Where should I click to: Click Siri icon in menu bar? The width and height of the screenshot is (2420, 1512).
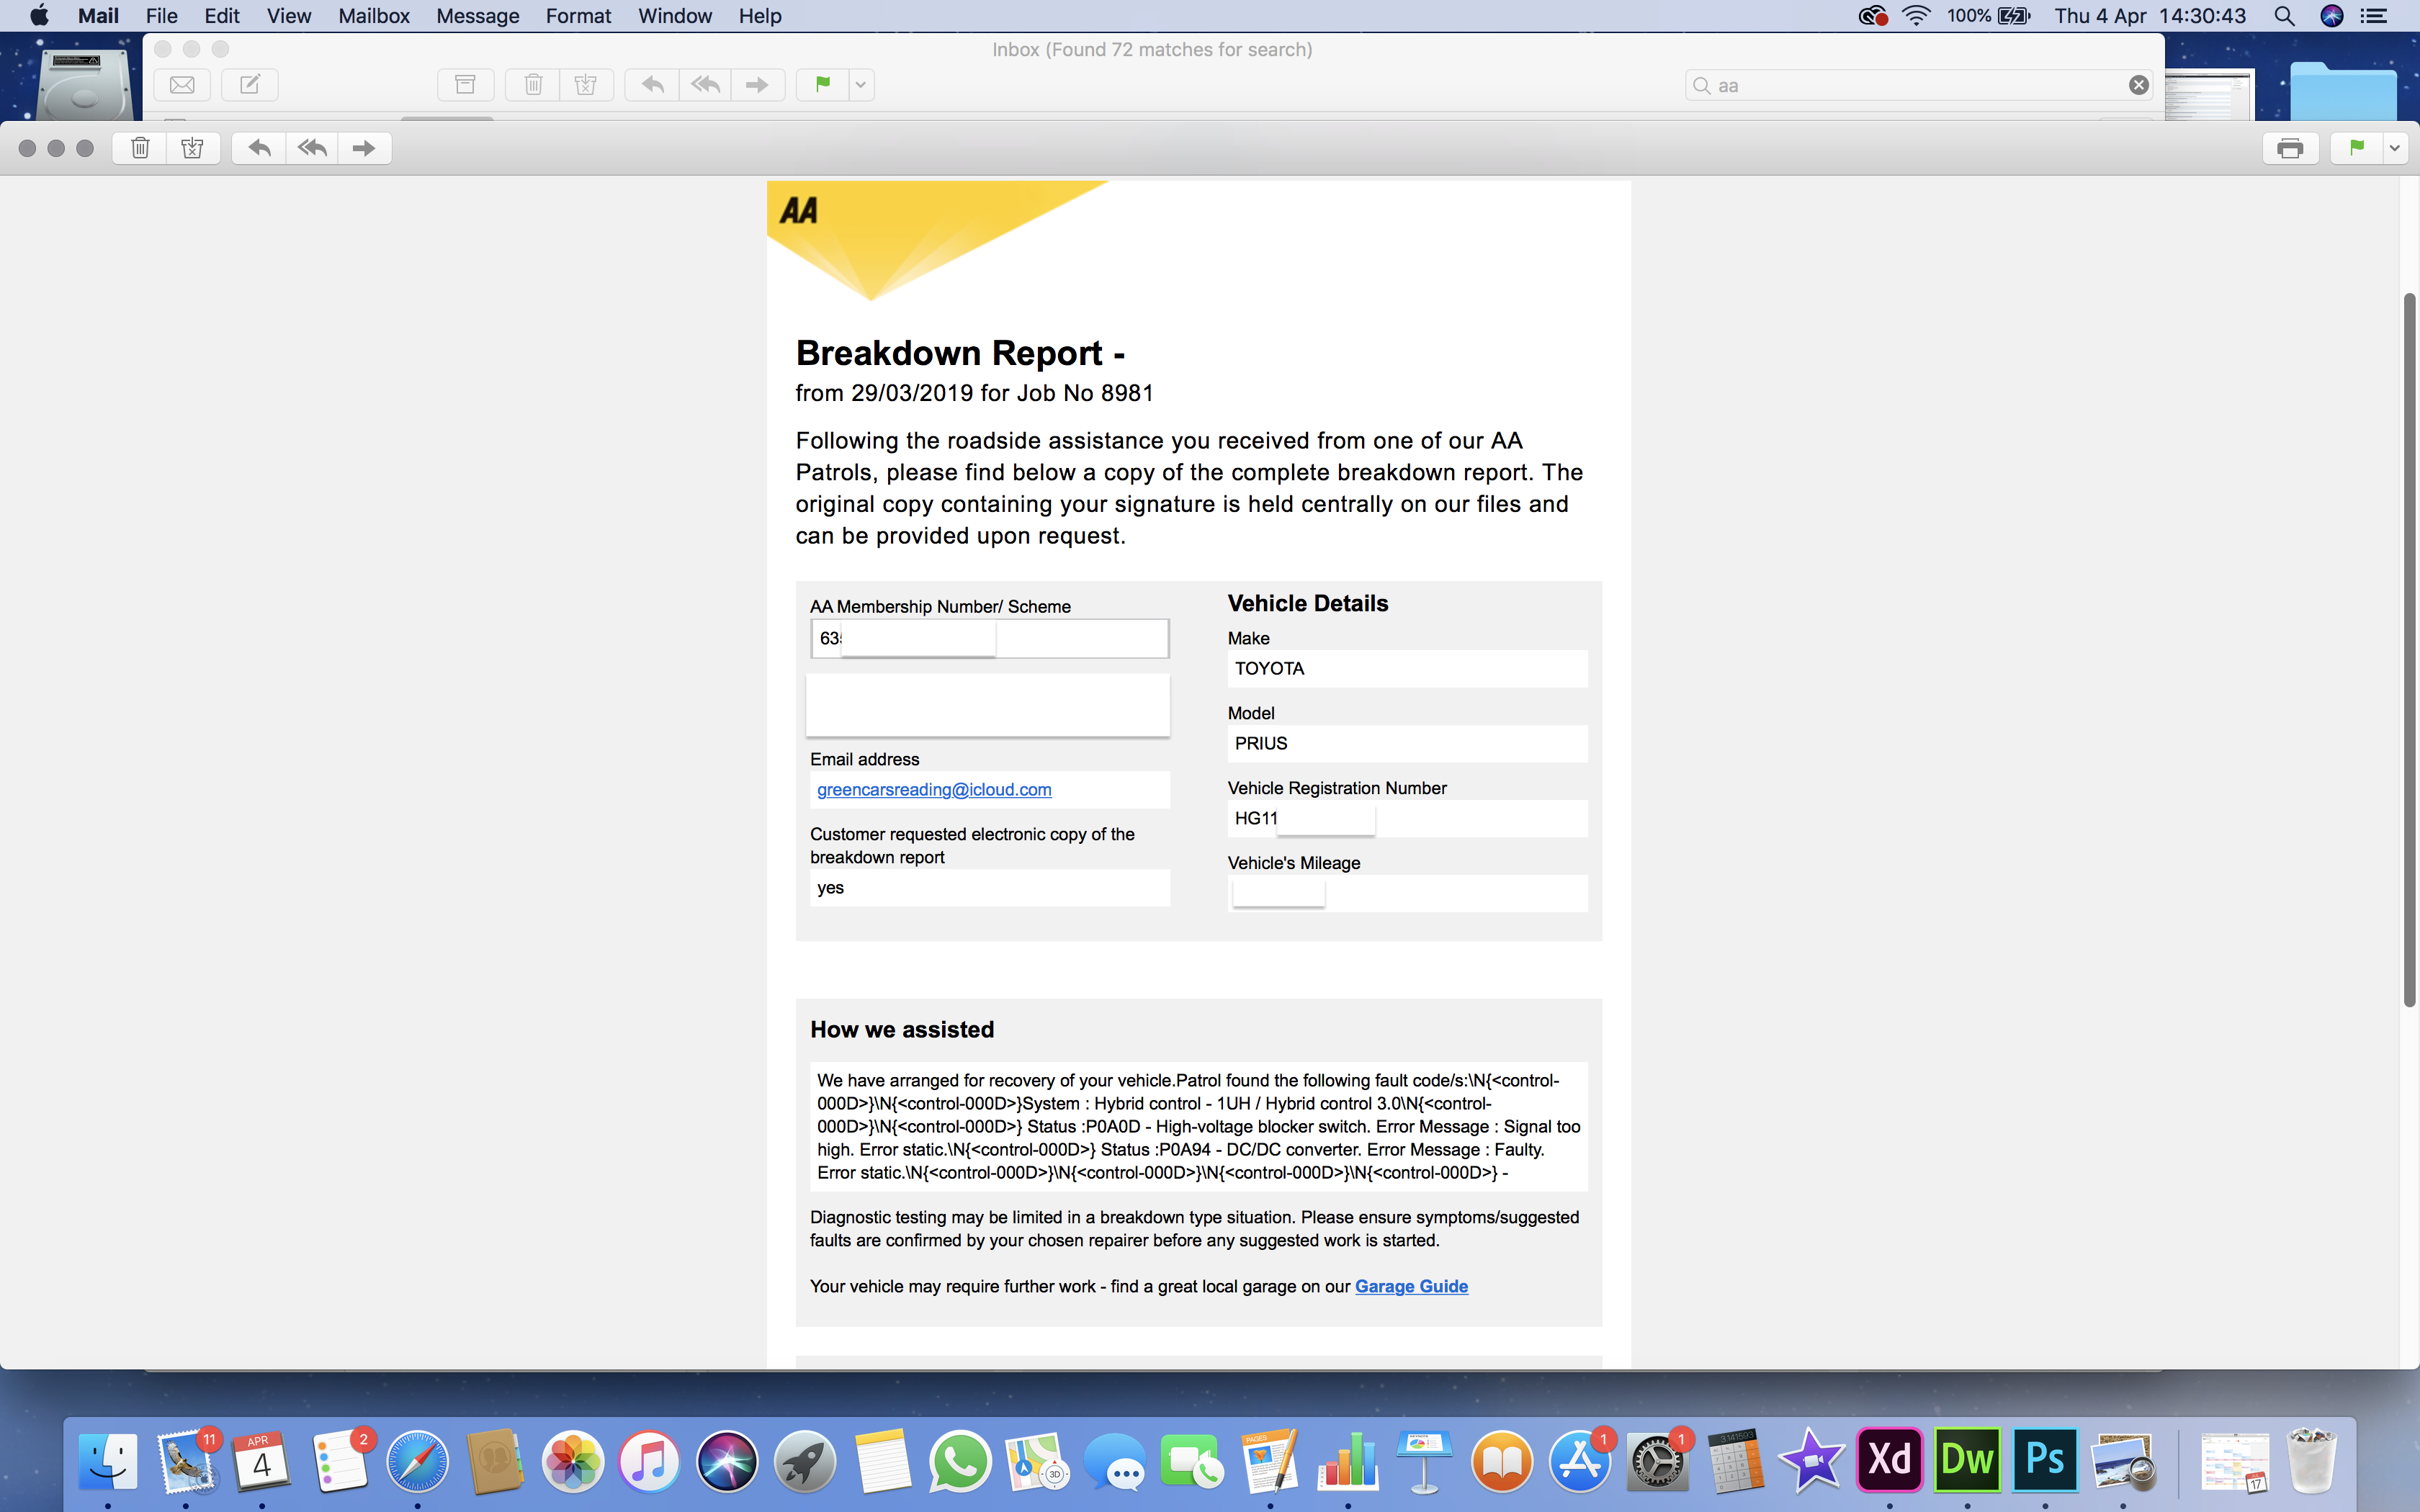click(2332, 16)
